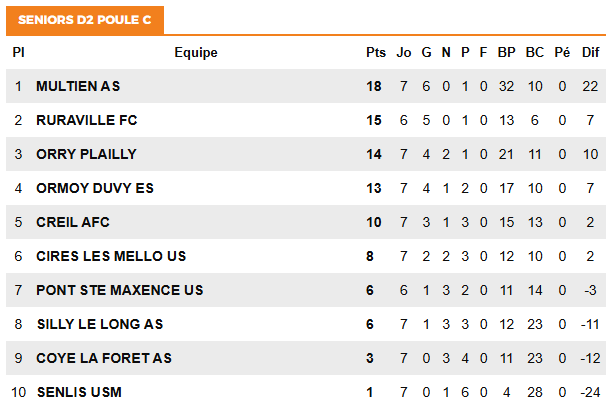Click MULTIEN AS points value 18
The image size is (612, 415).
tap(374, 87)
